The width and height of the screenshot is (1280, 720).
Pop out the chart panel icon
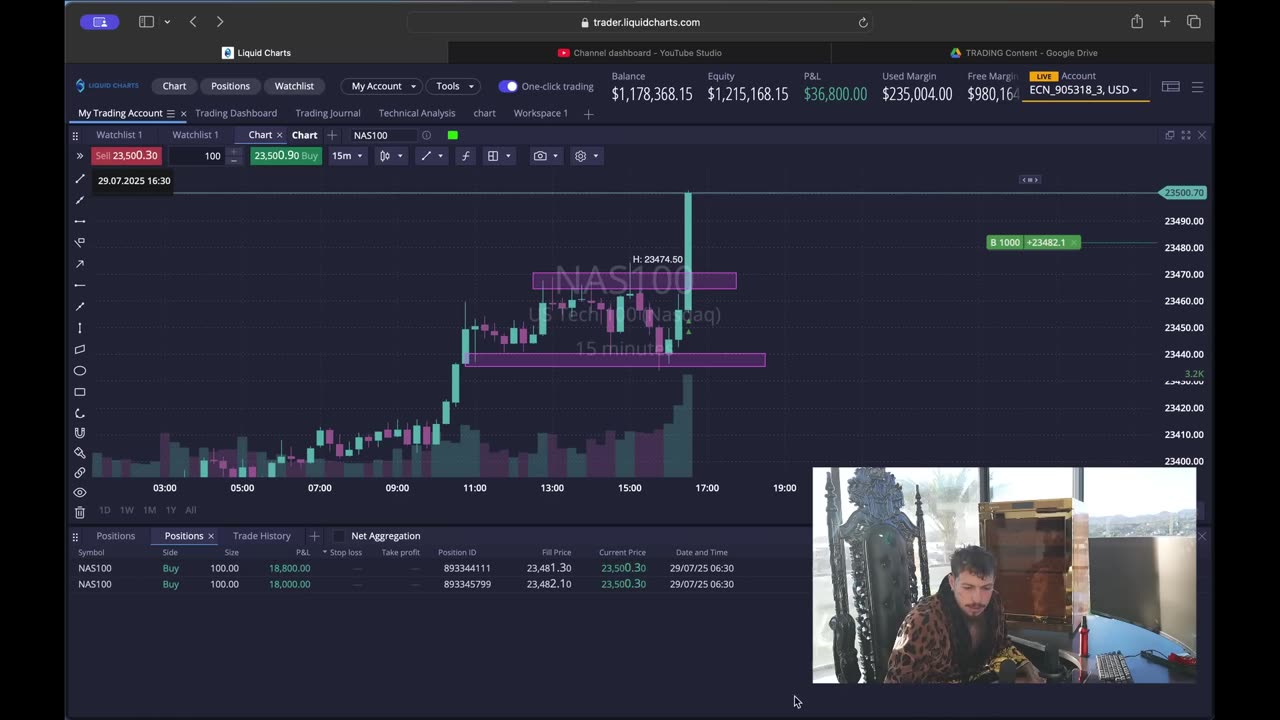(x=1170, y=135)
